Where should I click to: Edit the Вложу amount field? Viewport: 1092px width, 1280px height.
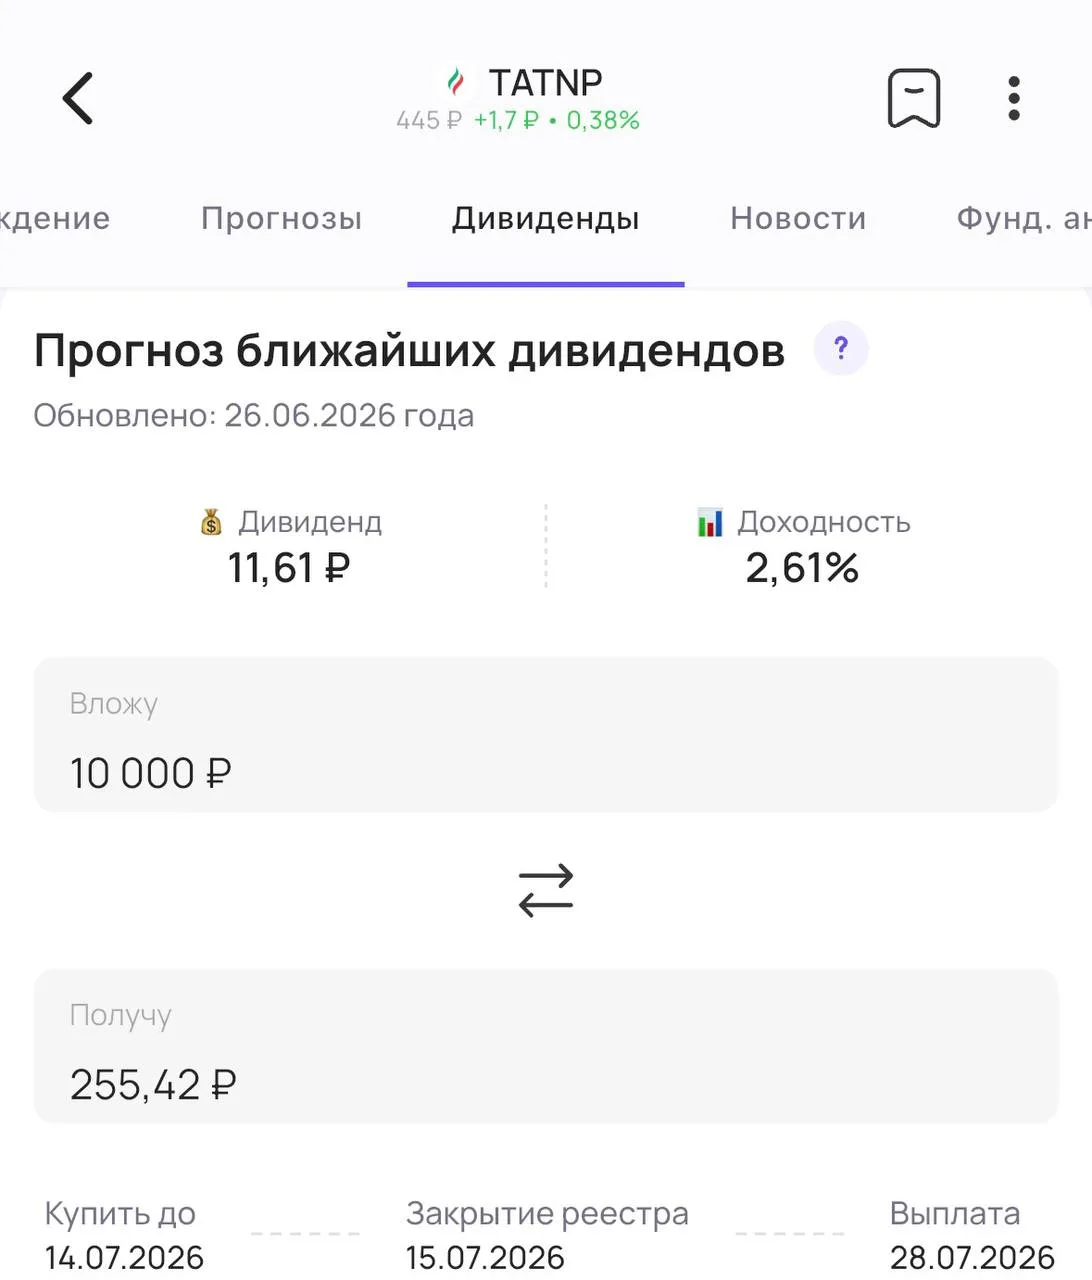point(546,735)
